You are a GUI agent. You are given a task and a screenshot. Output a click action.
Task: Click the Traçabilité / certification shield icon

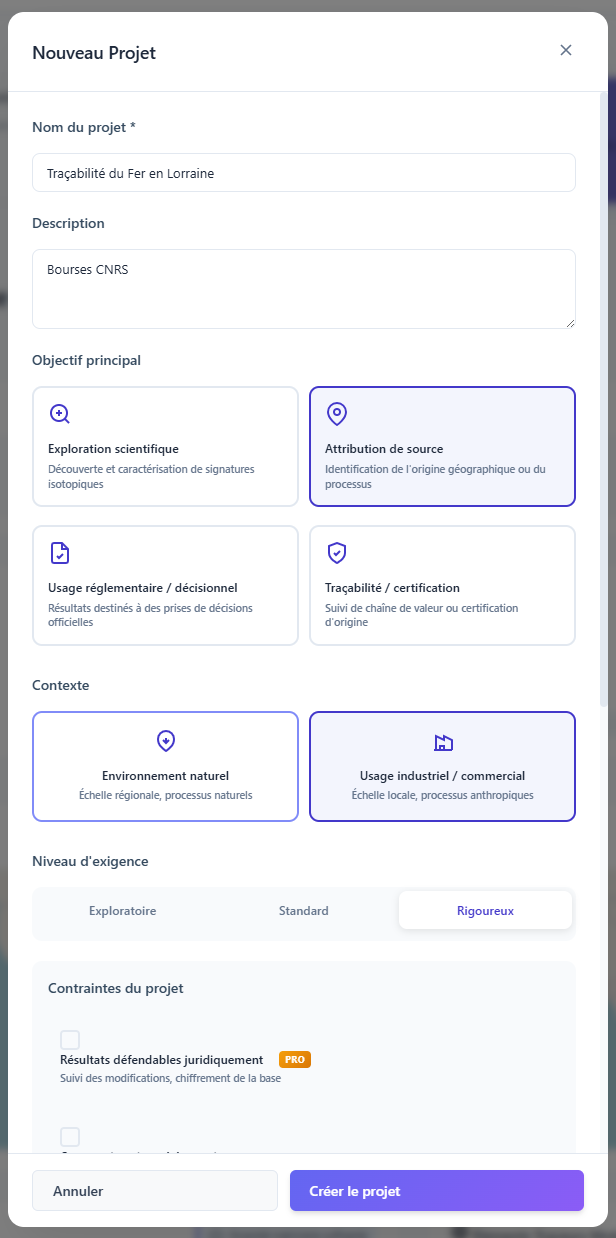[337, 552]
